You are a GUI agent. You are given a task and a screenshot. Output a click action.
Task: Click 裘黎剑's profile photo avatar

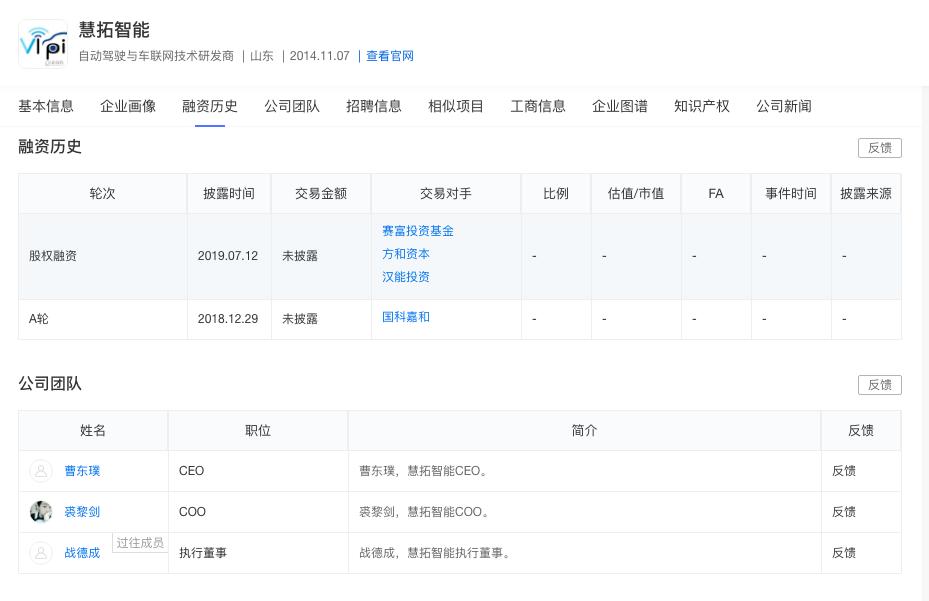[x=41, y=512]
